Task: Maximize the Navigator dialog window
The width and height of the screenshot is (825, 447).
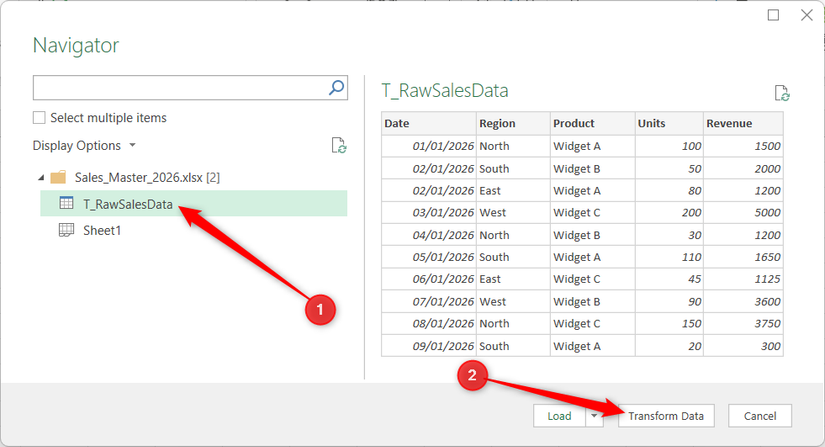Action: click(x=773, y=15)
